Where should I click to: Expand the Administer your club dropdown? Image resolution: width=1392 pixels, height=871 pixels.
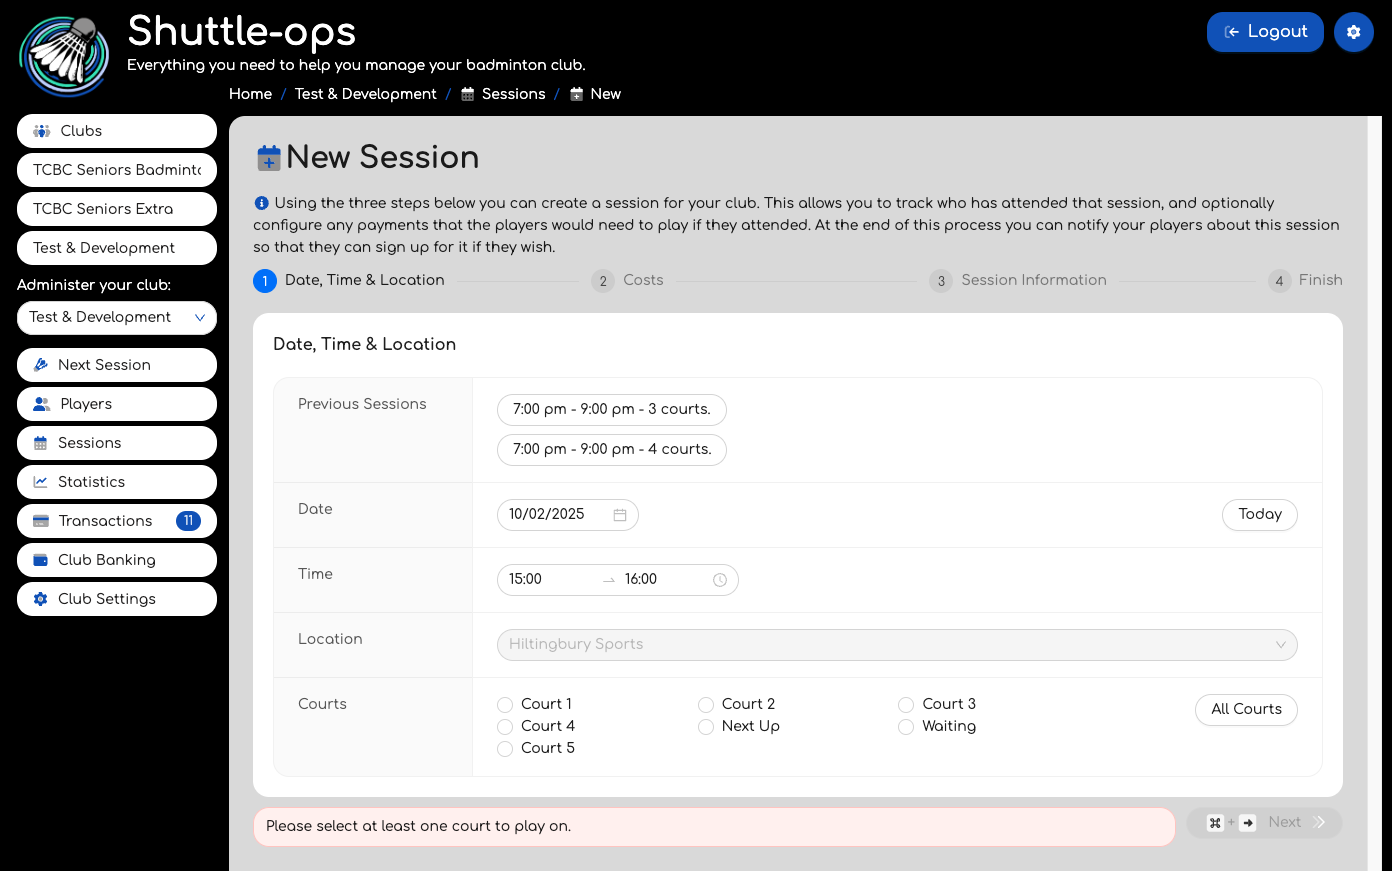[x=117, y=318]
